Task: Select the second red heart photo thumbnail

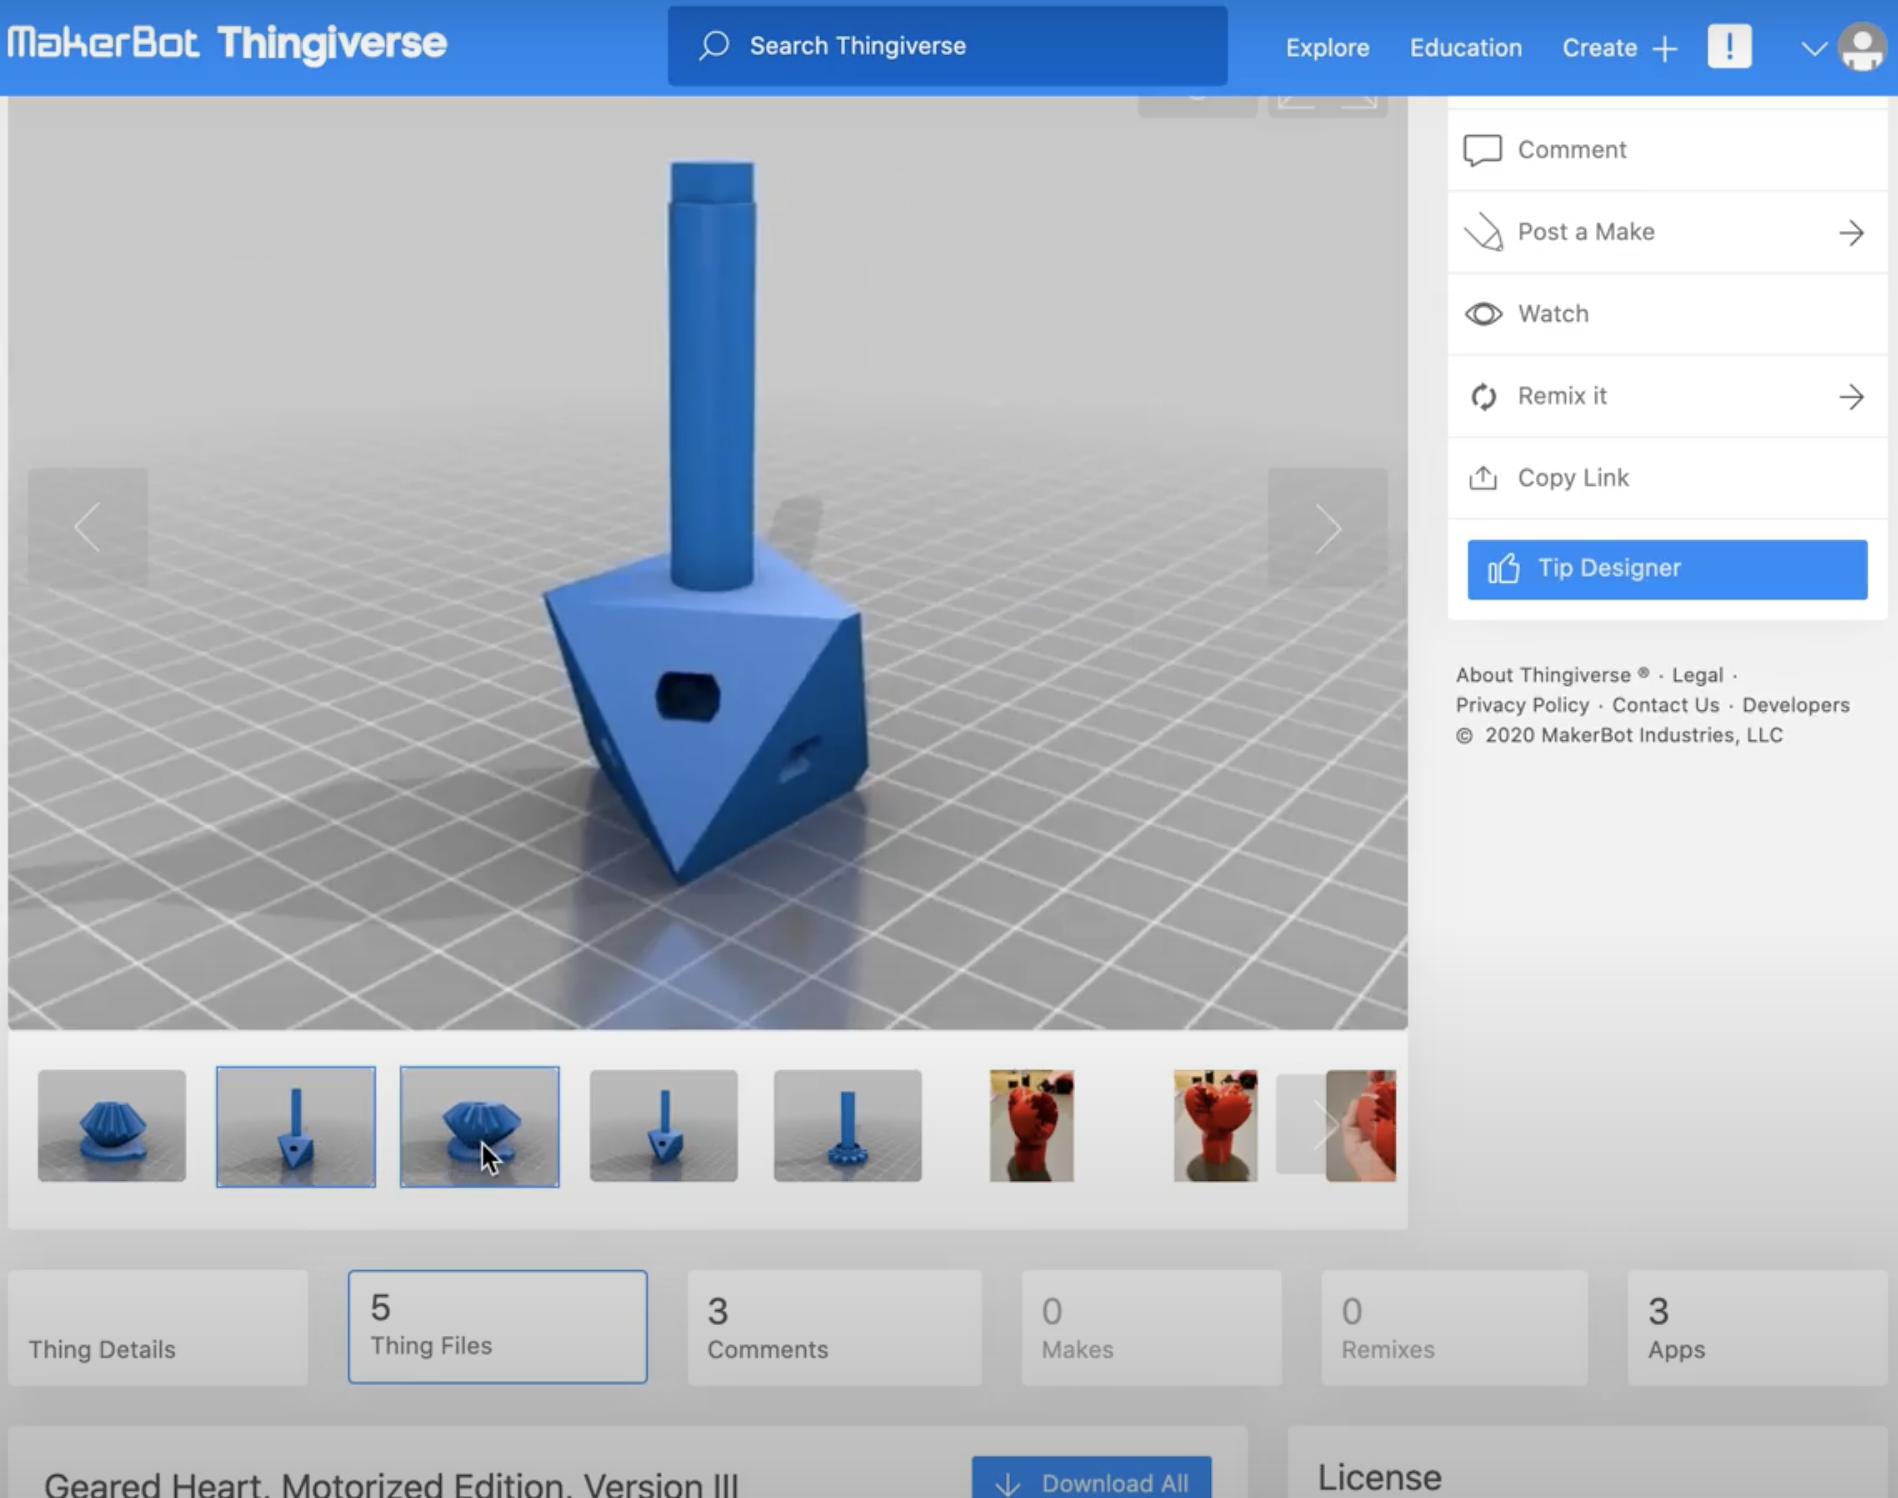Action: point(1216,1126)
